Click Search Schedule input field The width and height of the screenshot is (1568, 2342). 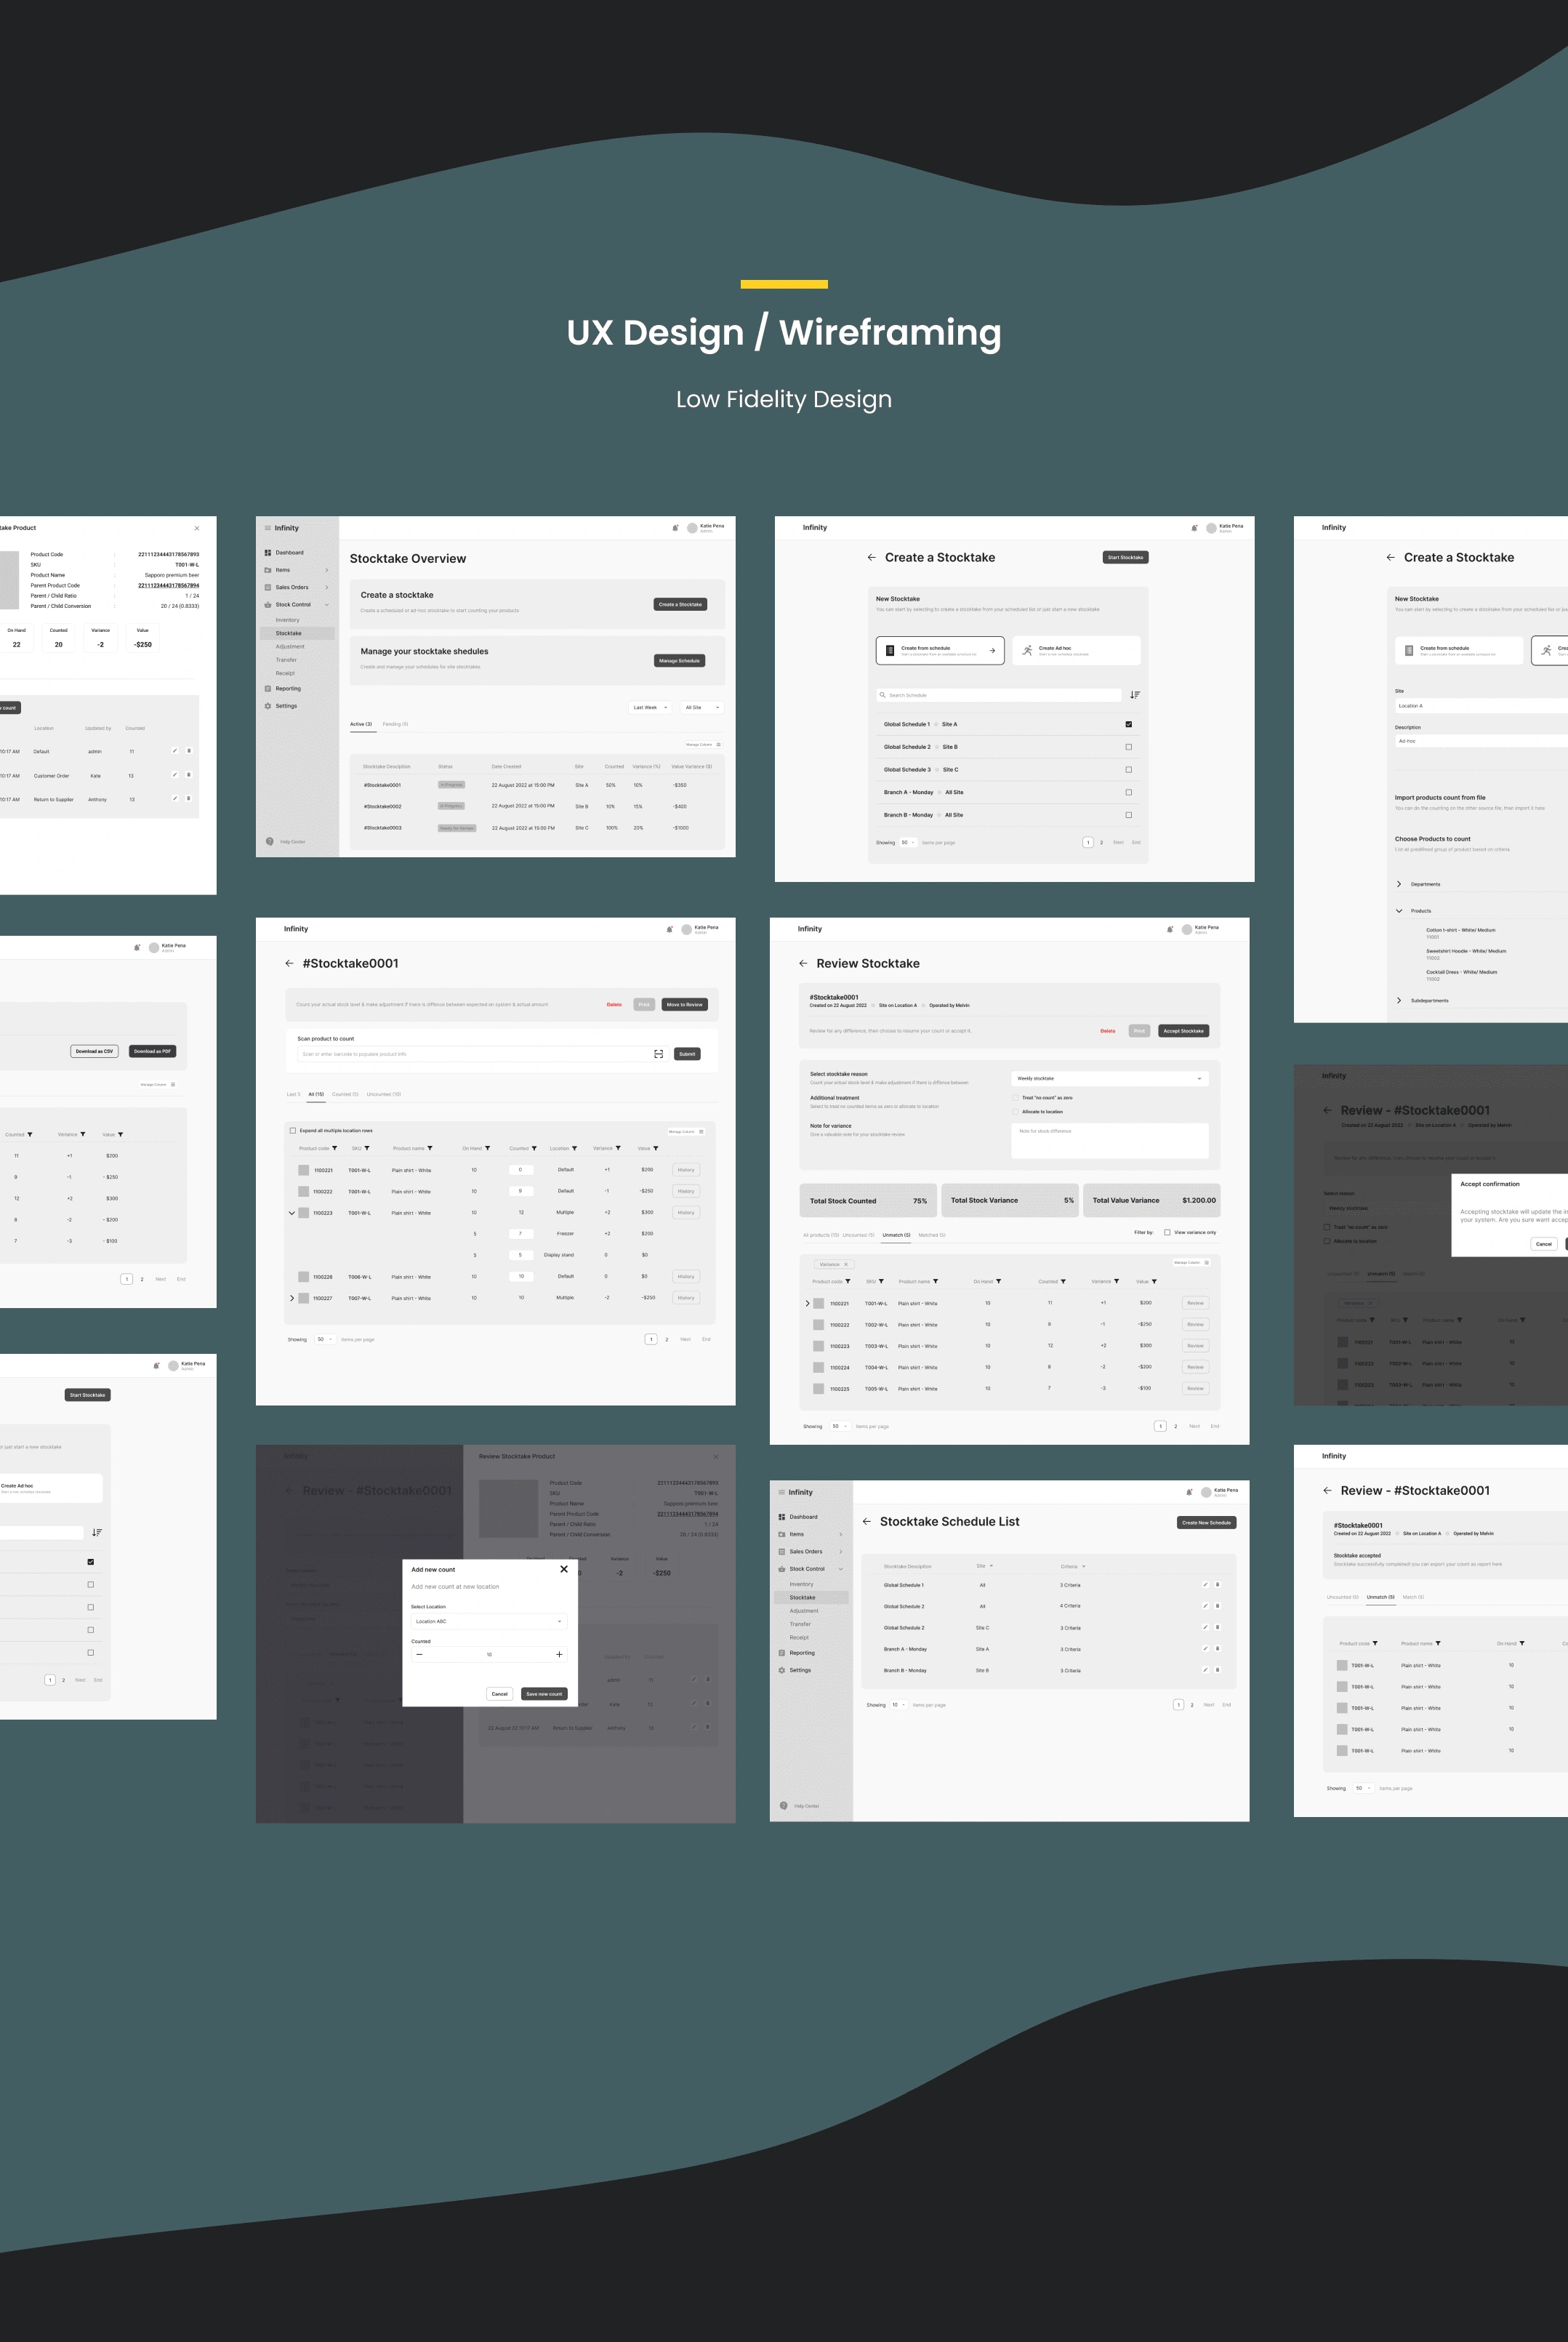(x=999, y=695)
